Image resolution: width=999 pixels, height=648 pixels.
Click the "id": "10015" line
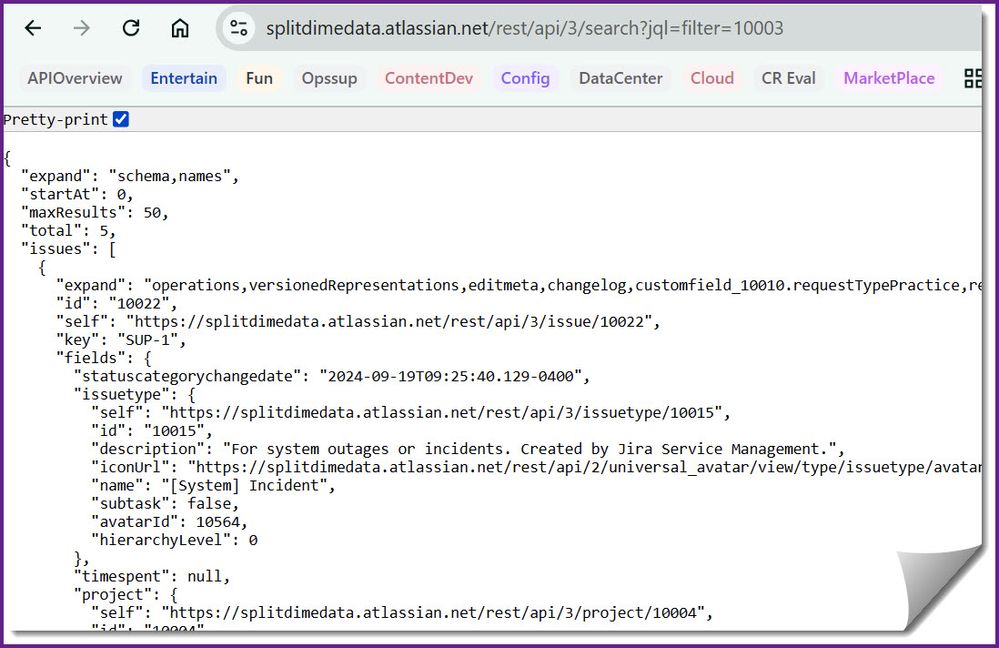[x=152, y=431]
